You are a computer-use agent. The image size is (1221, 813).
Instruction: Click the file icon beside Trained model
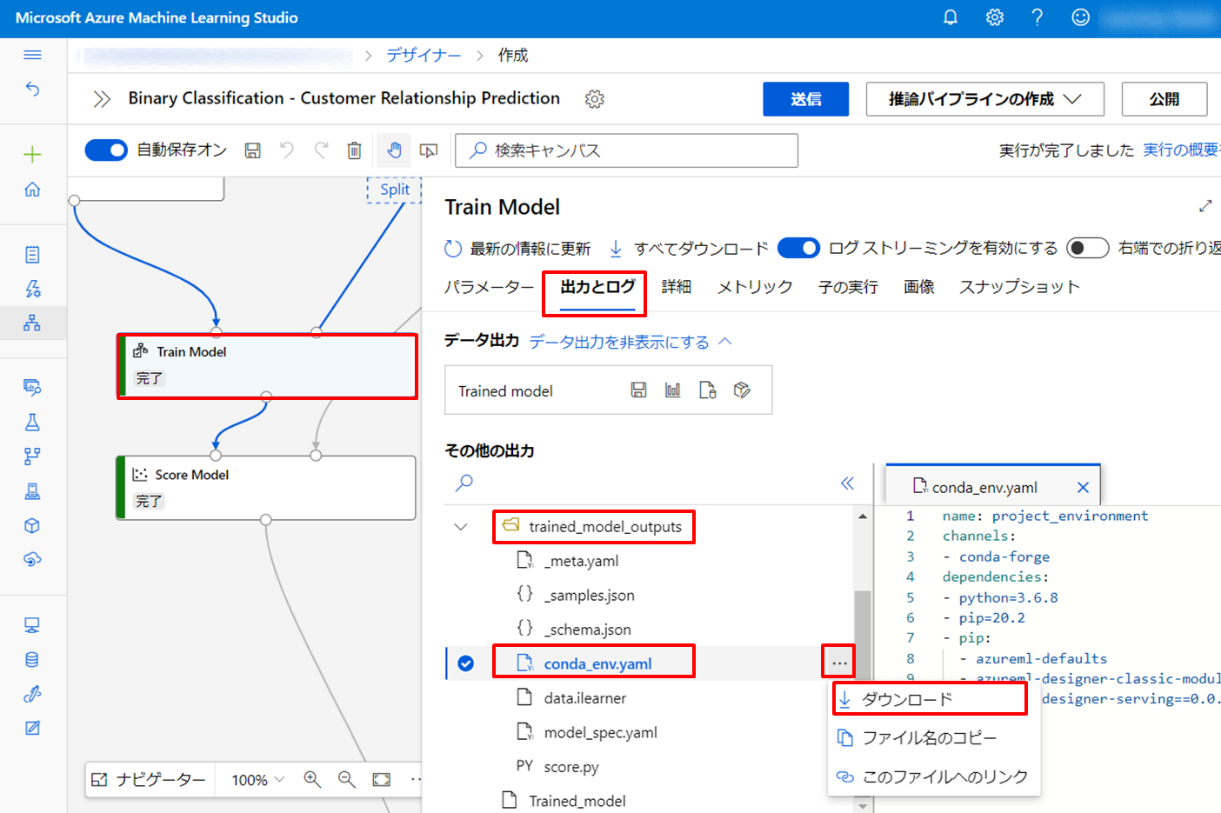coord(708,390)
